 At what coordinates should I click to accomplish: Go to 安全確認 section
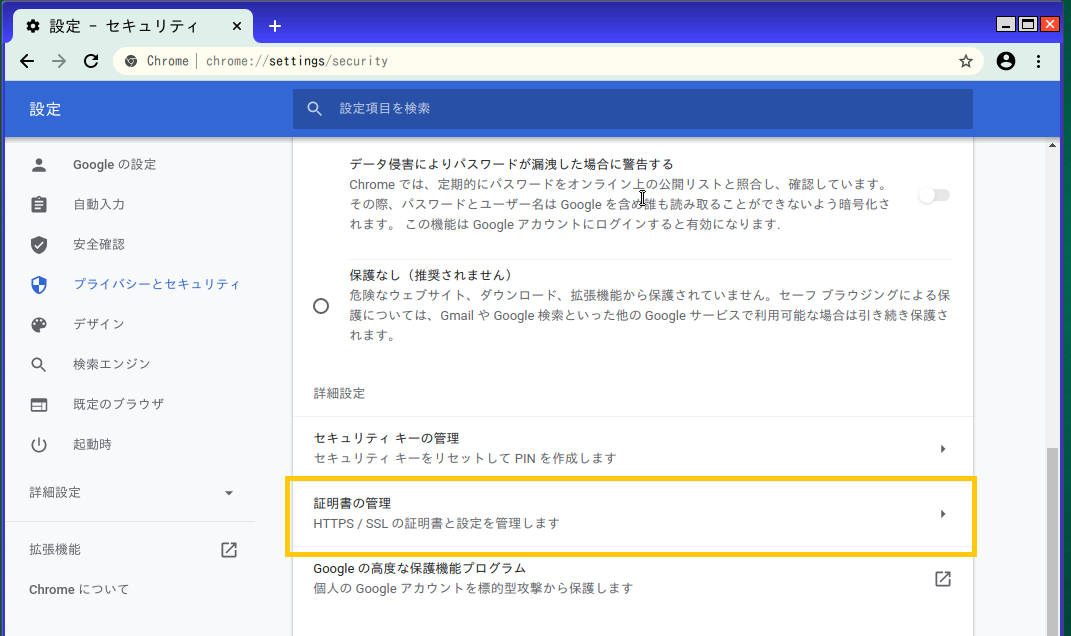point(99,245)
